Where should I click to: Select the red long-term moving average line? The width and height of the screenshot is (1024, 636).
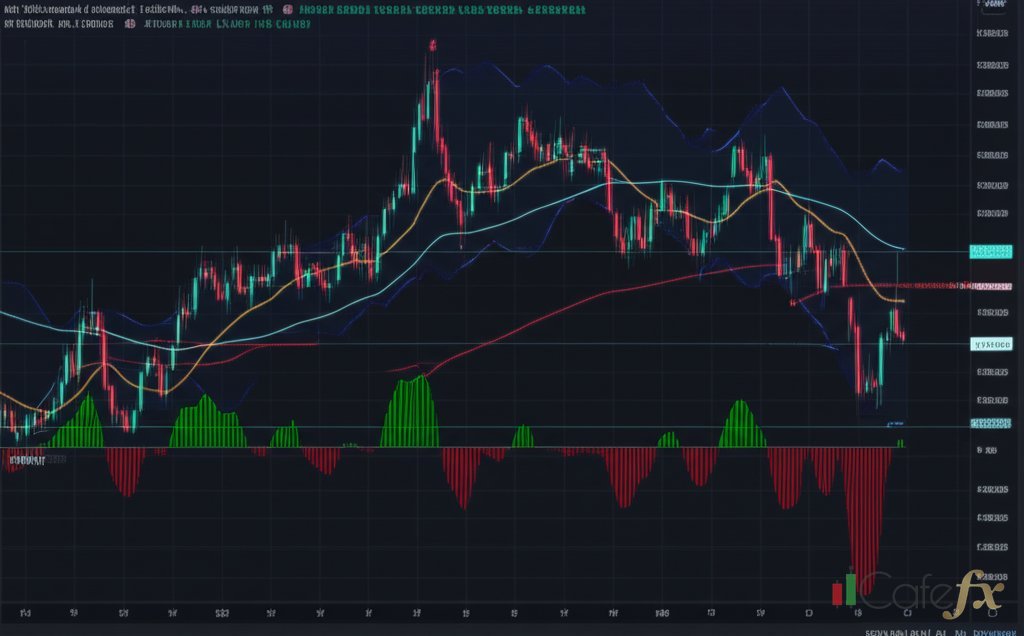pos(560,303)
